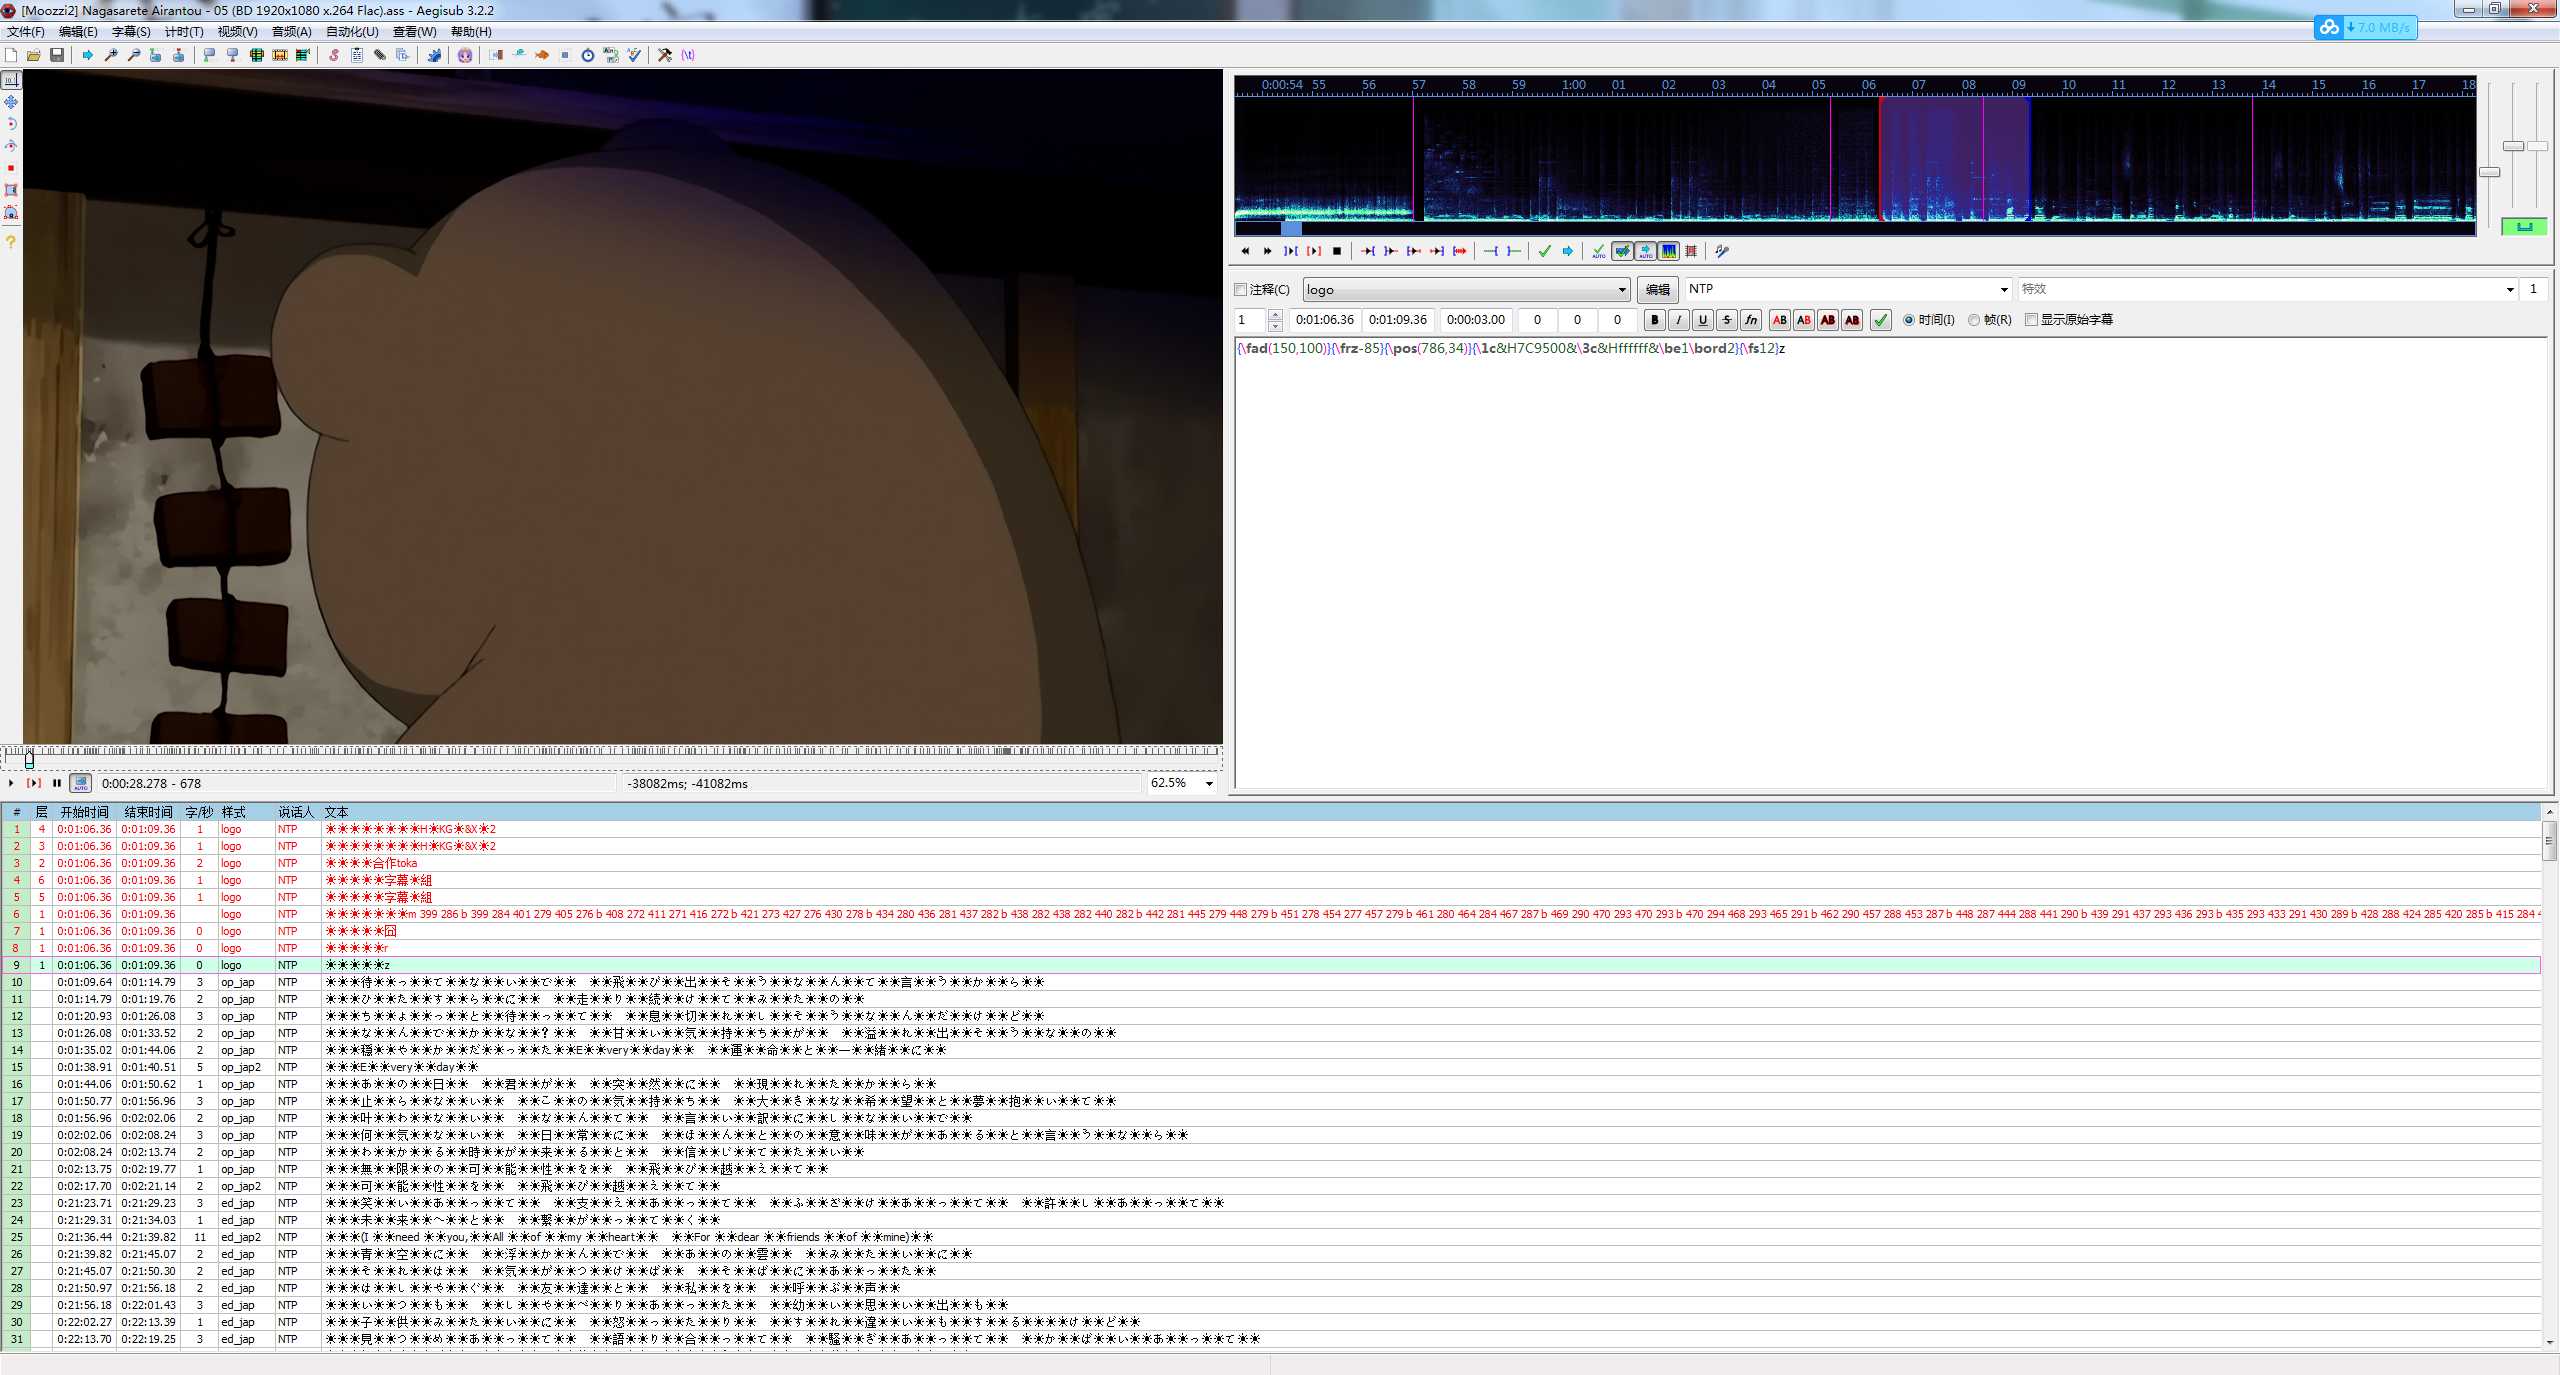The width and height of the screenshot is (2560, 1375).
Task: Select subtitle row 15 with op_jap2 style
Action: pos(1271,1067)
